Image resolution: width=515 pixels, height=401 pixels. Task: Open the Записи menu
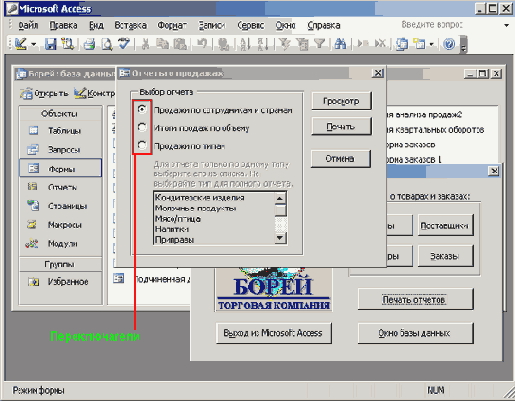click(x=212, y=25)
